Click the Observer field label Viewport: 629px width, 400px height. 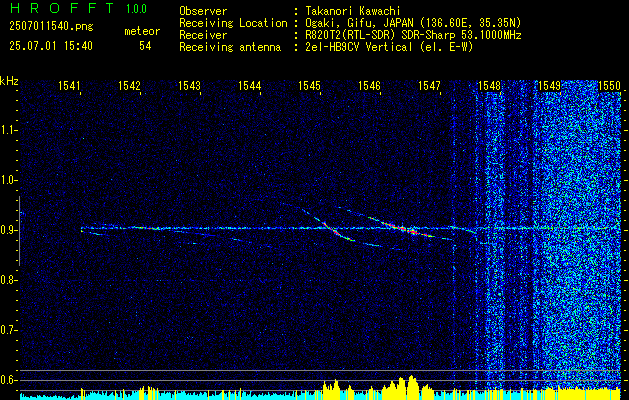[203, 11]
